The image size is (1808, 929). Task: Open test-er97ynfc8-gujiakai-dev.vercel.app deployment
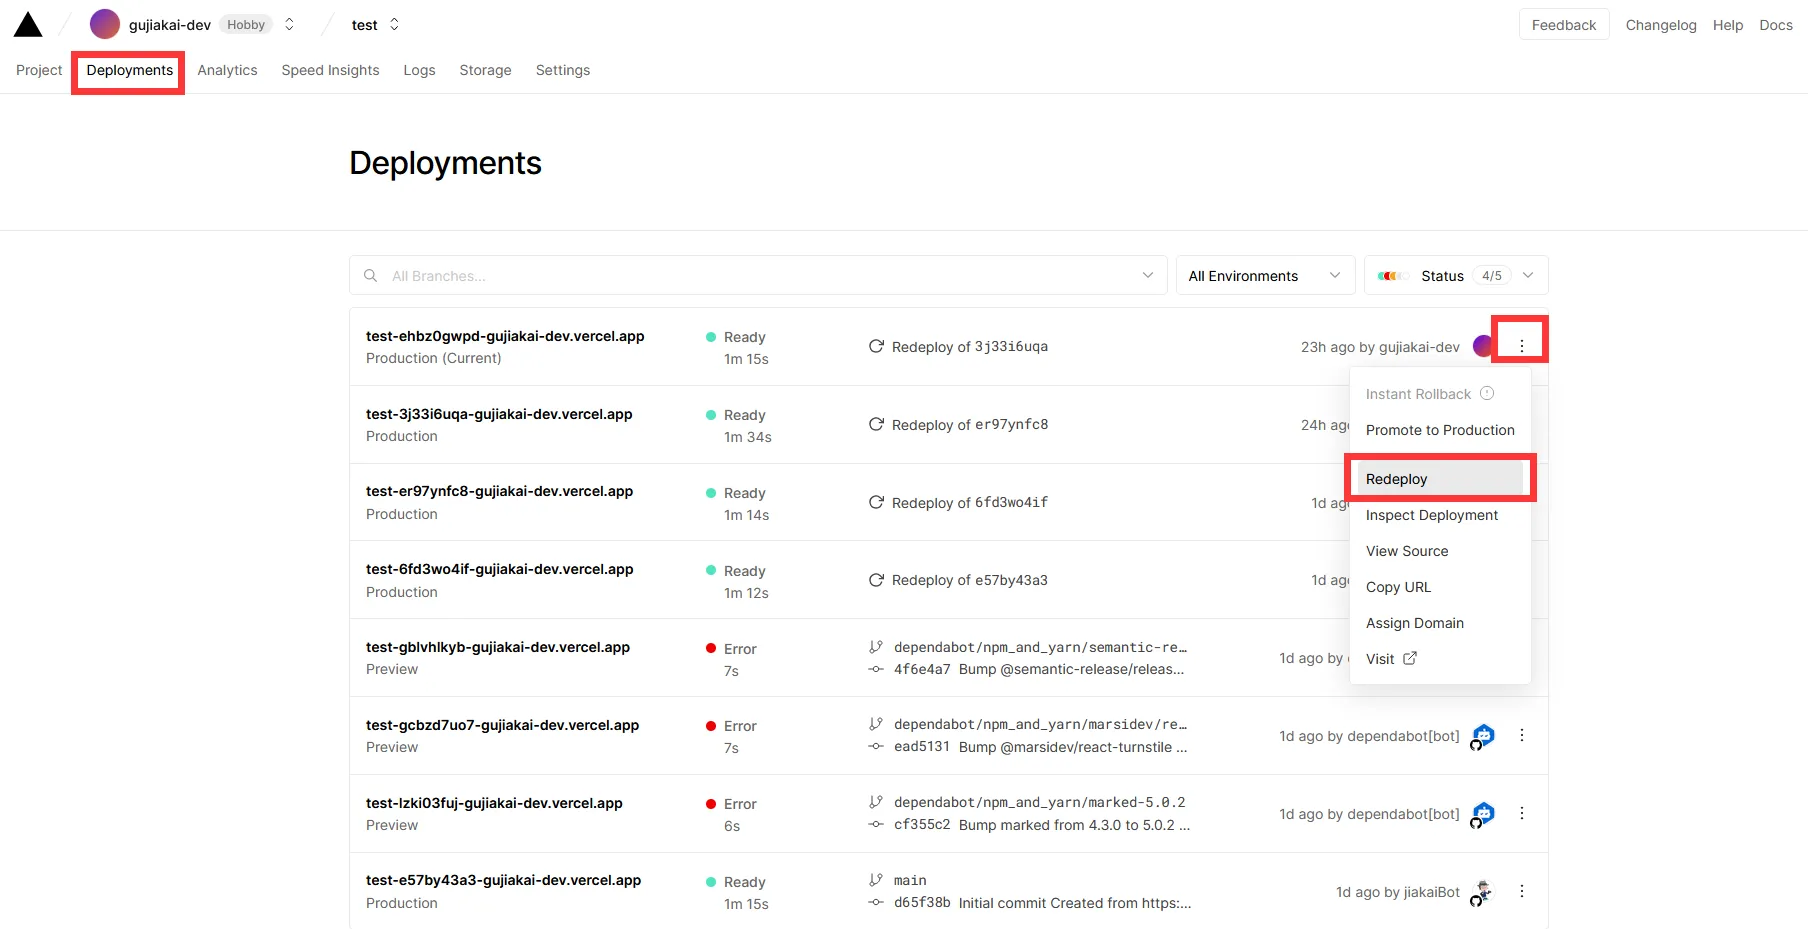tap(499, 491)
